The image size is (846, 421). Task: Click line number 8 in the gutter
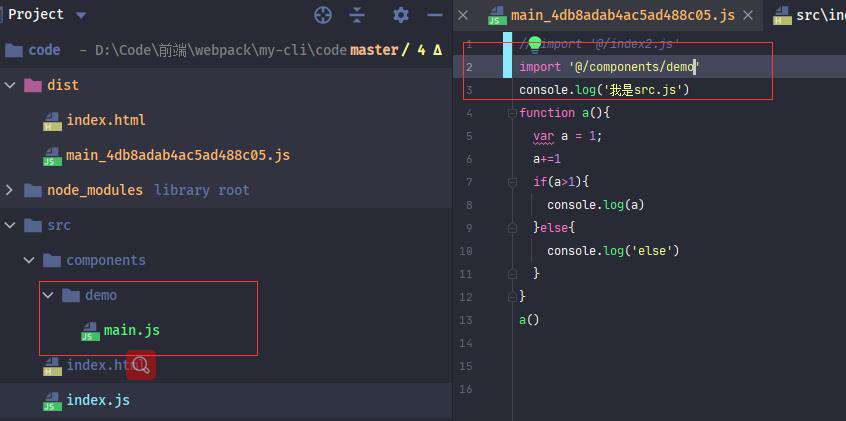coord(468,205)
